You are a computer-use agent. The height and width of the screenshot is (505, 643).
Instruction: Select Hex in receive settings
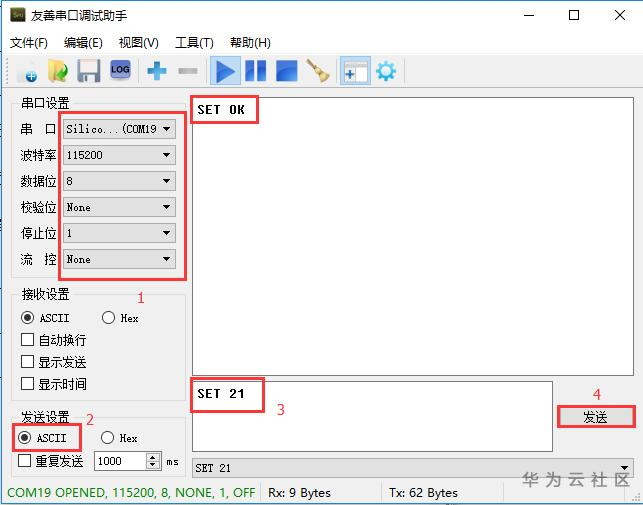[120, 318]
